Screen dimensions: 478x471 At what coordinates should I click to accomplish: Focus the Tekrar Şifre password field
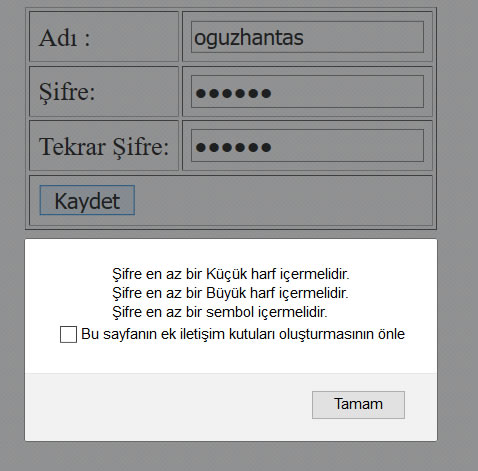pos(307,146)
